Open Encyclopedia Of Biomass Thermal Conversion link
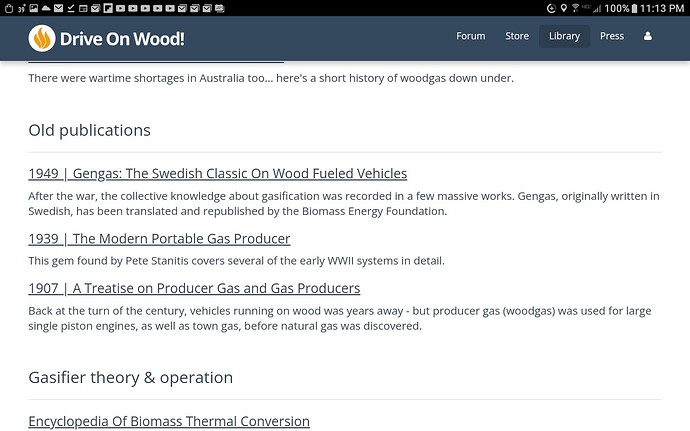690x431 pixels. (x=169, y=421)
